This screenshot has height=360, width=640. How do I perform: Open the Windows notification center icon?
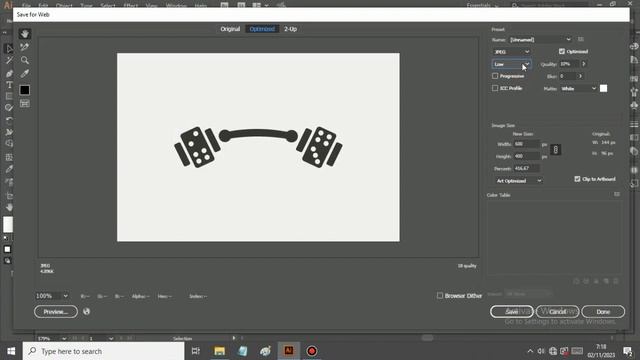(628, 351)
